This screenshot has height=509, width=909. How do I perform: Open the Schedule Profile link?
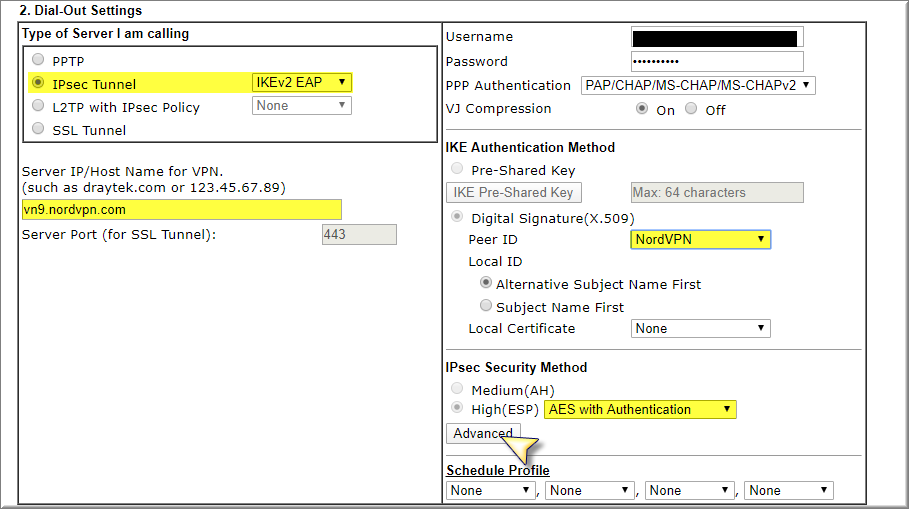[x=498, y=470]
